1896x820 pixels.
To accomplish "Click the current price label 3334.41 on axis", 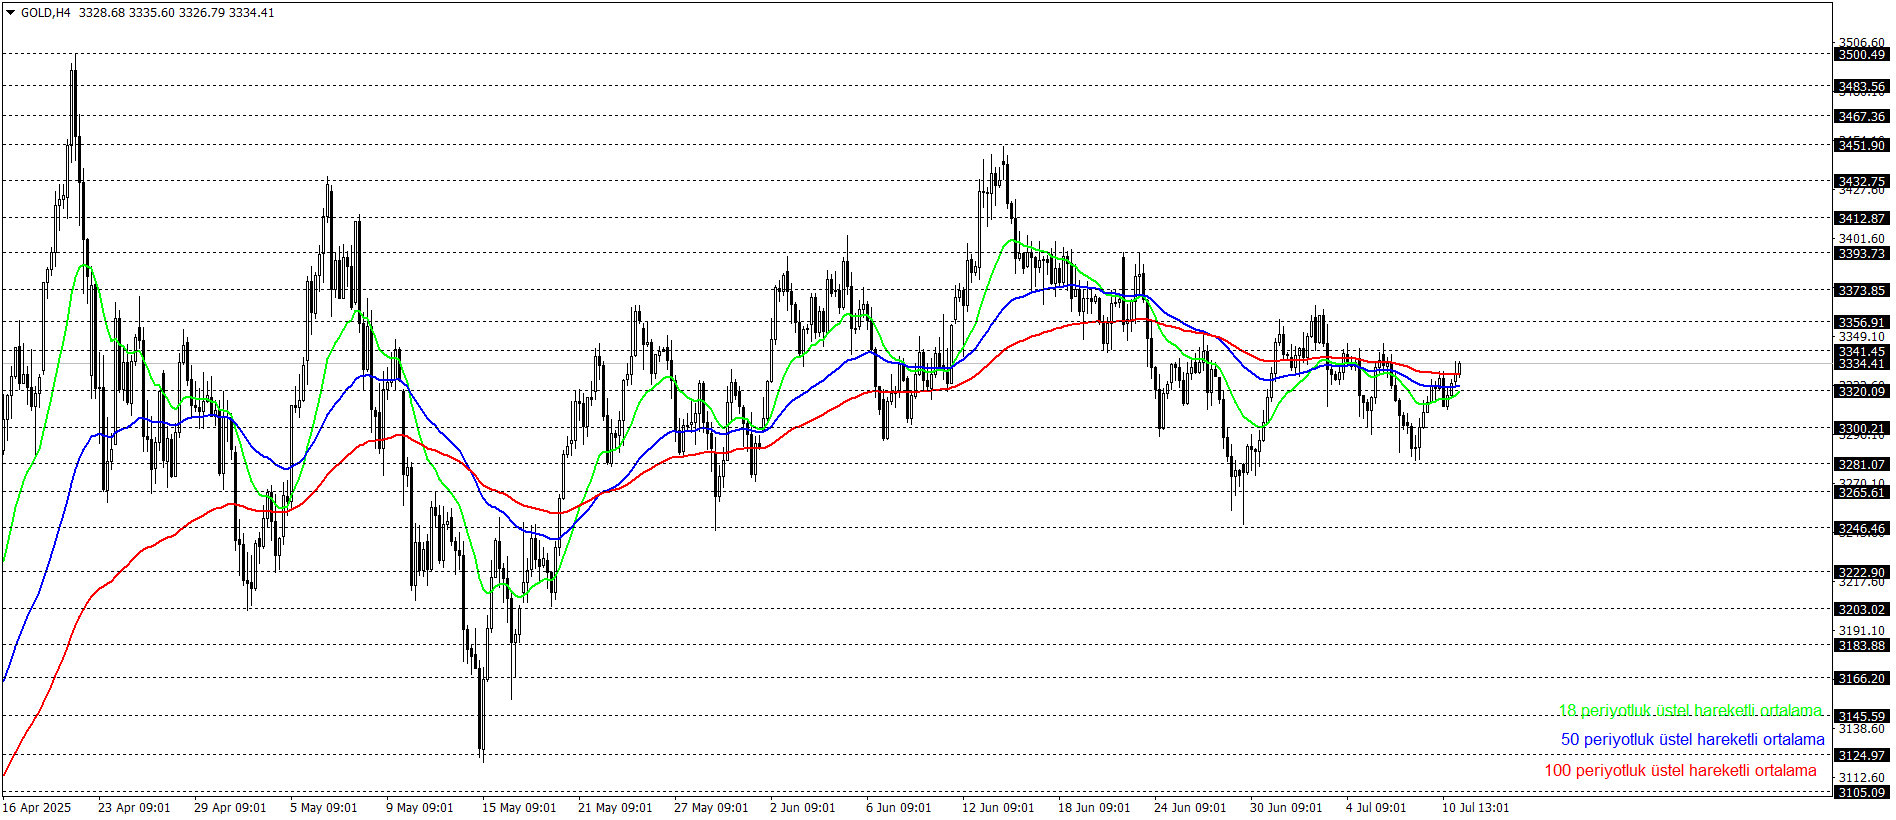I will click(1862, 364).
